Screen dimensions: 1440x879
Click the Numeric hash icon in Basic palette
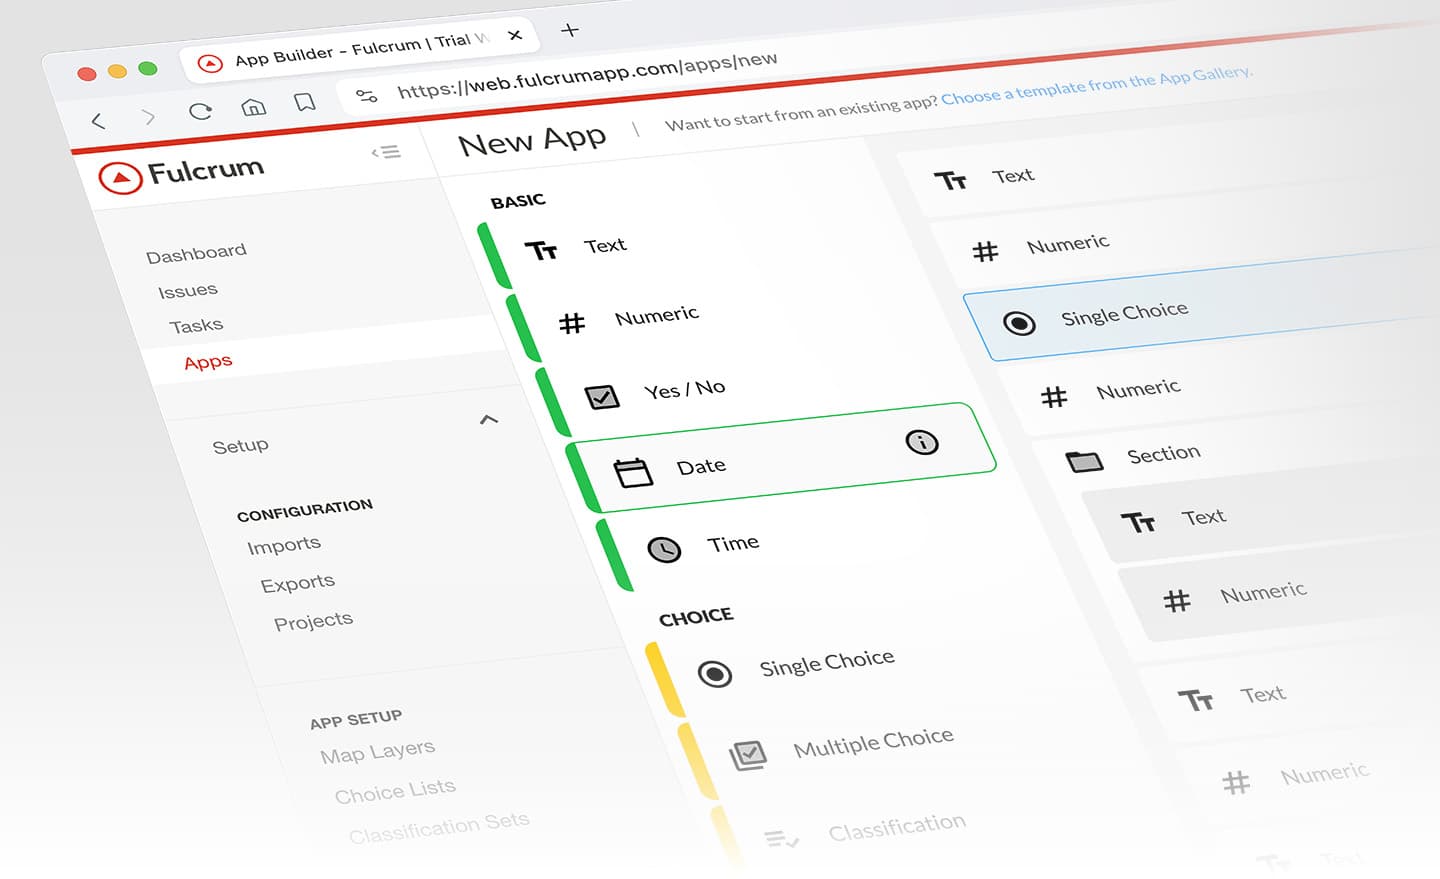tap(572, 323)
